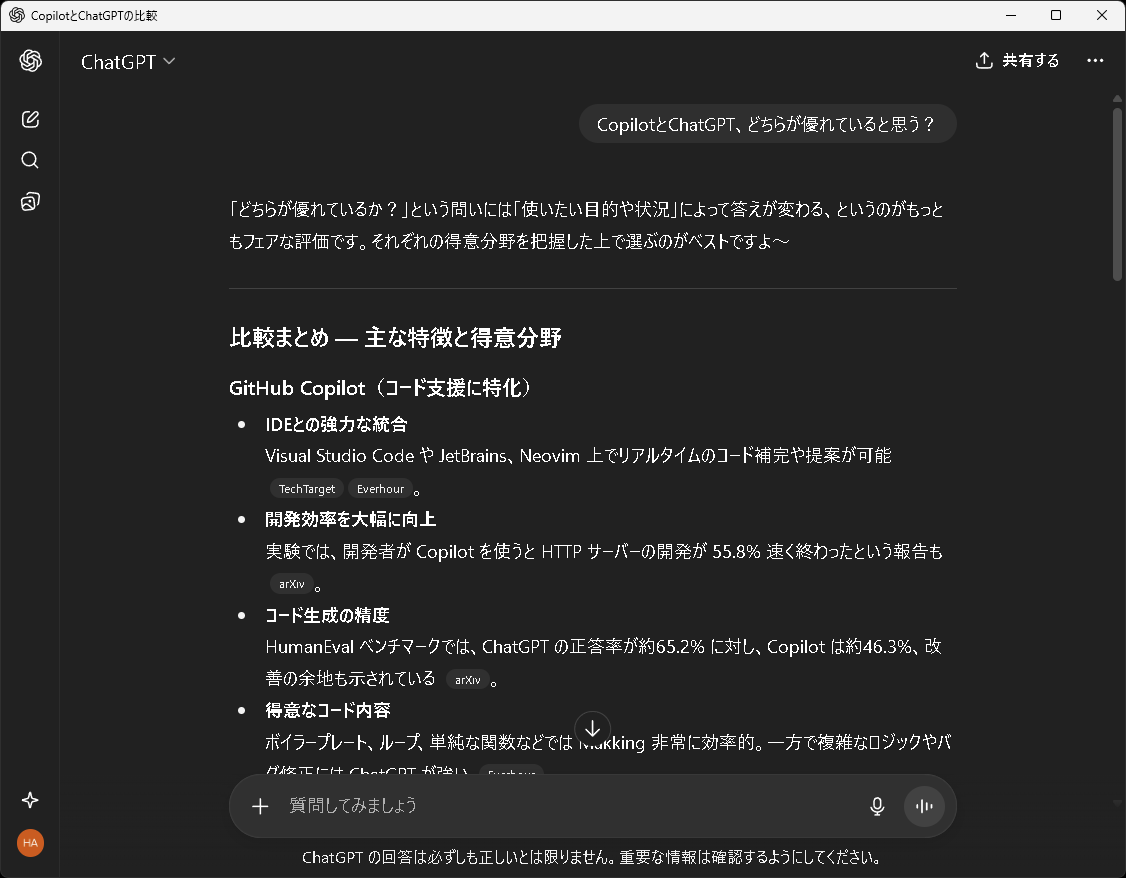Open search using the magnifier icon
Viewport: 1126px width, 878px height.
click(x=30, y=160)
